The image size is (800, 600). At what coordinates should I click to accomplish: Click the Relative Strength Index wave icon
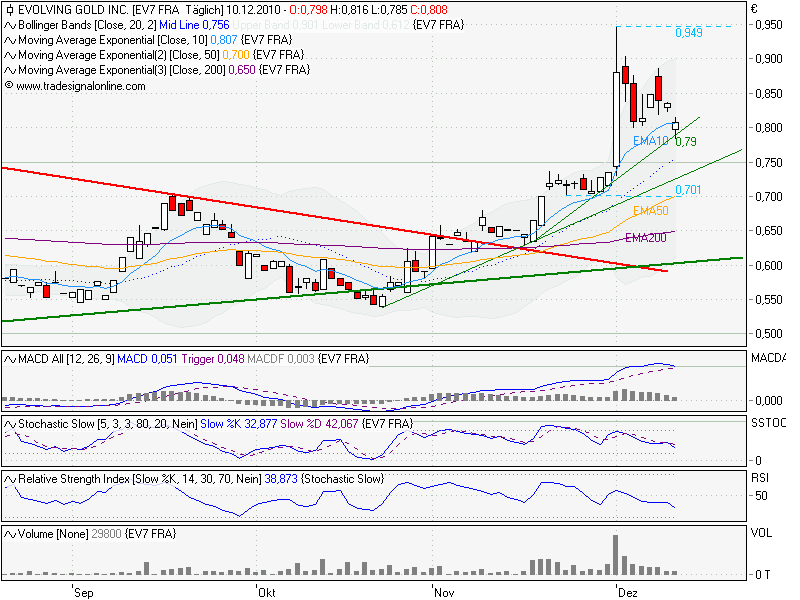(9, 480)
